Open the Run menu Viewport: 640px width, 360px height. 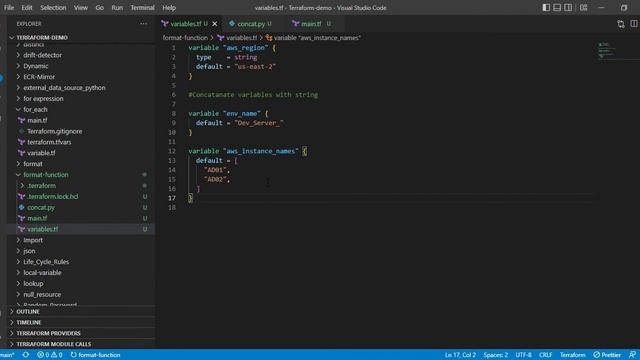tap(117, 8)
